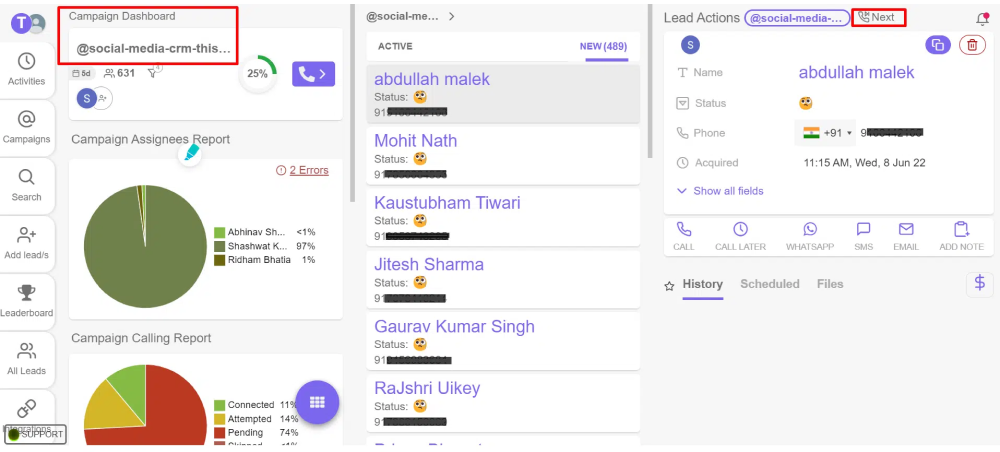Select lead Gaurav Kumar Singh
1000x452 pixels.
pyautogui.click(x=503, y=342)
